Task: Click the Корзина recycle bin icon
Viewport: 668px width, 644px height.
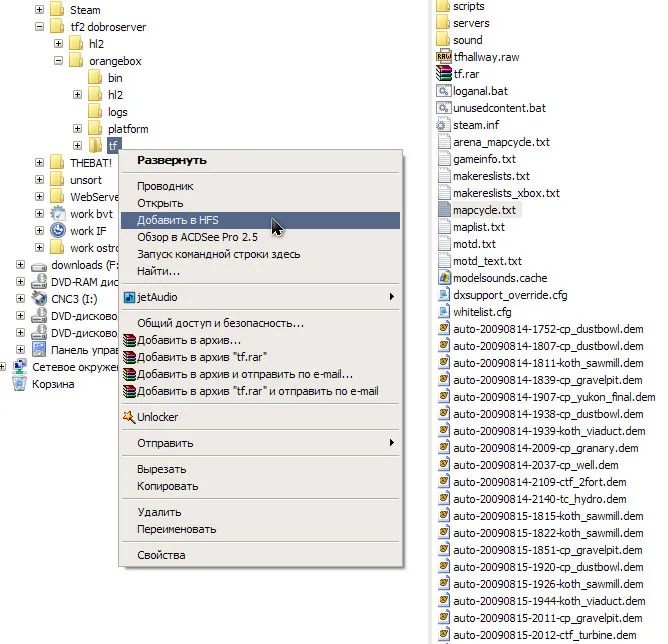Action: [21, 384]
